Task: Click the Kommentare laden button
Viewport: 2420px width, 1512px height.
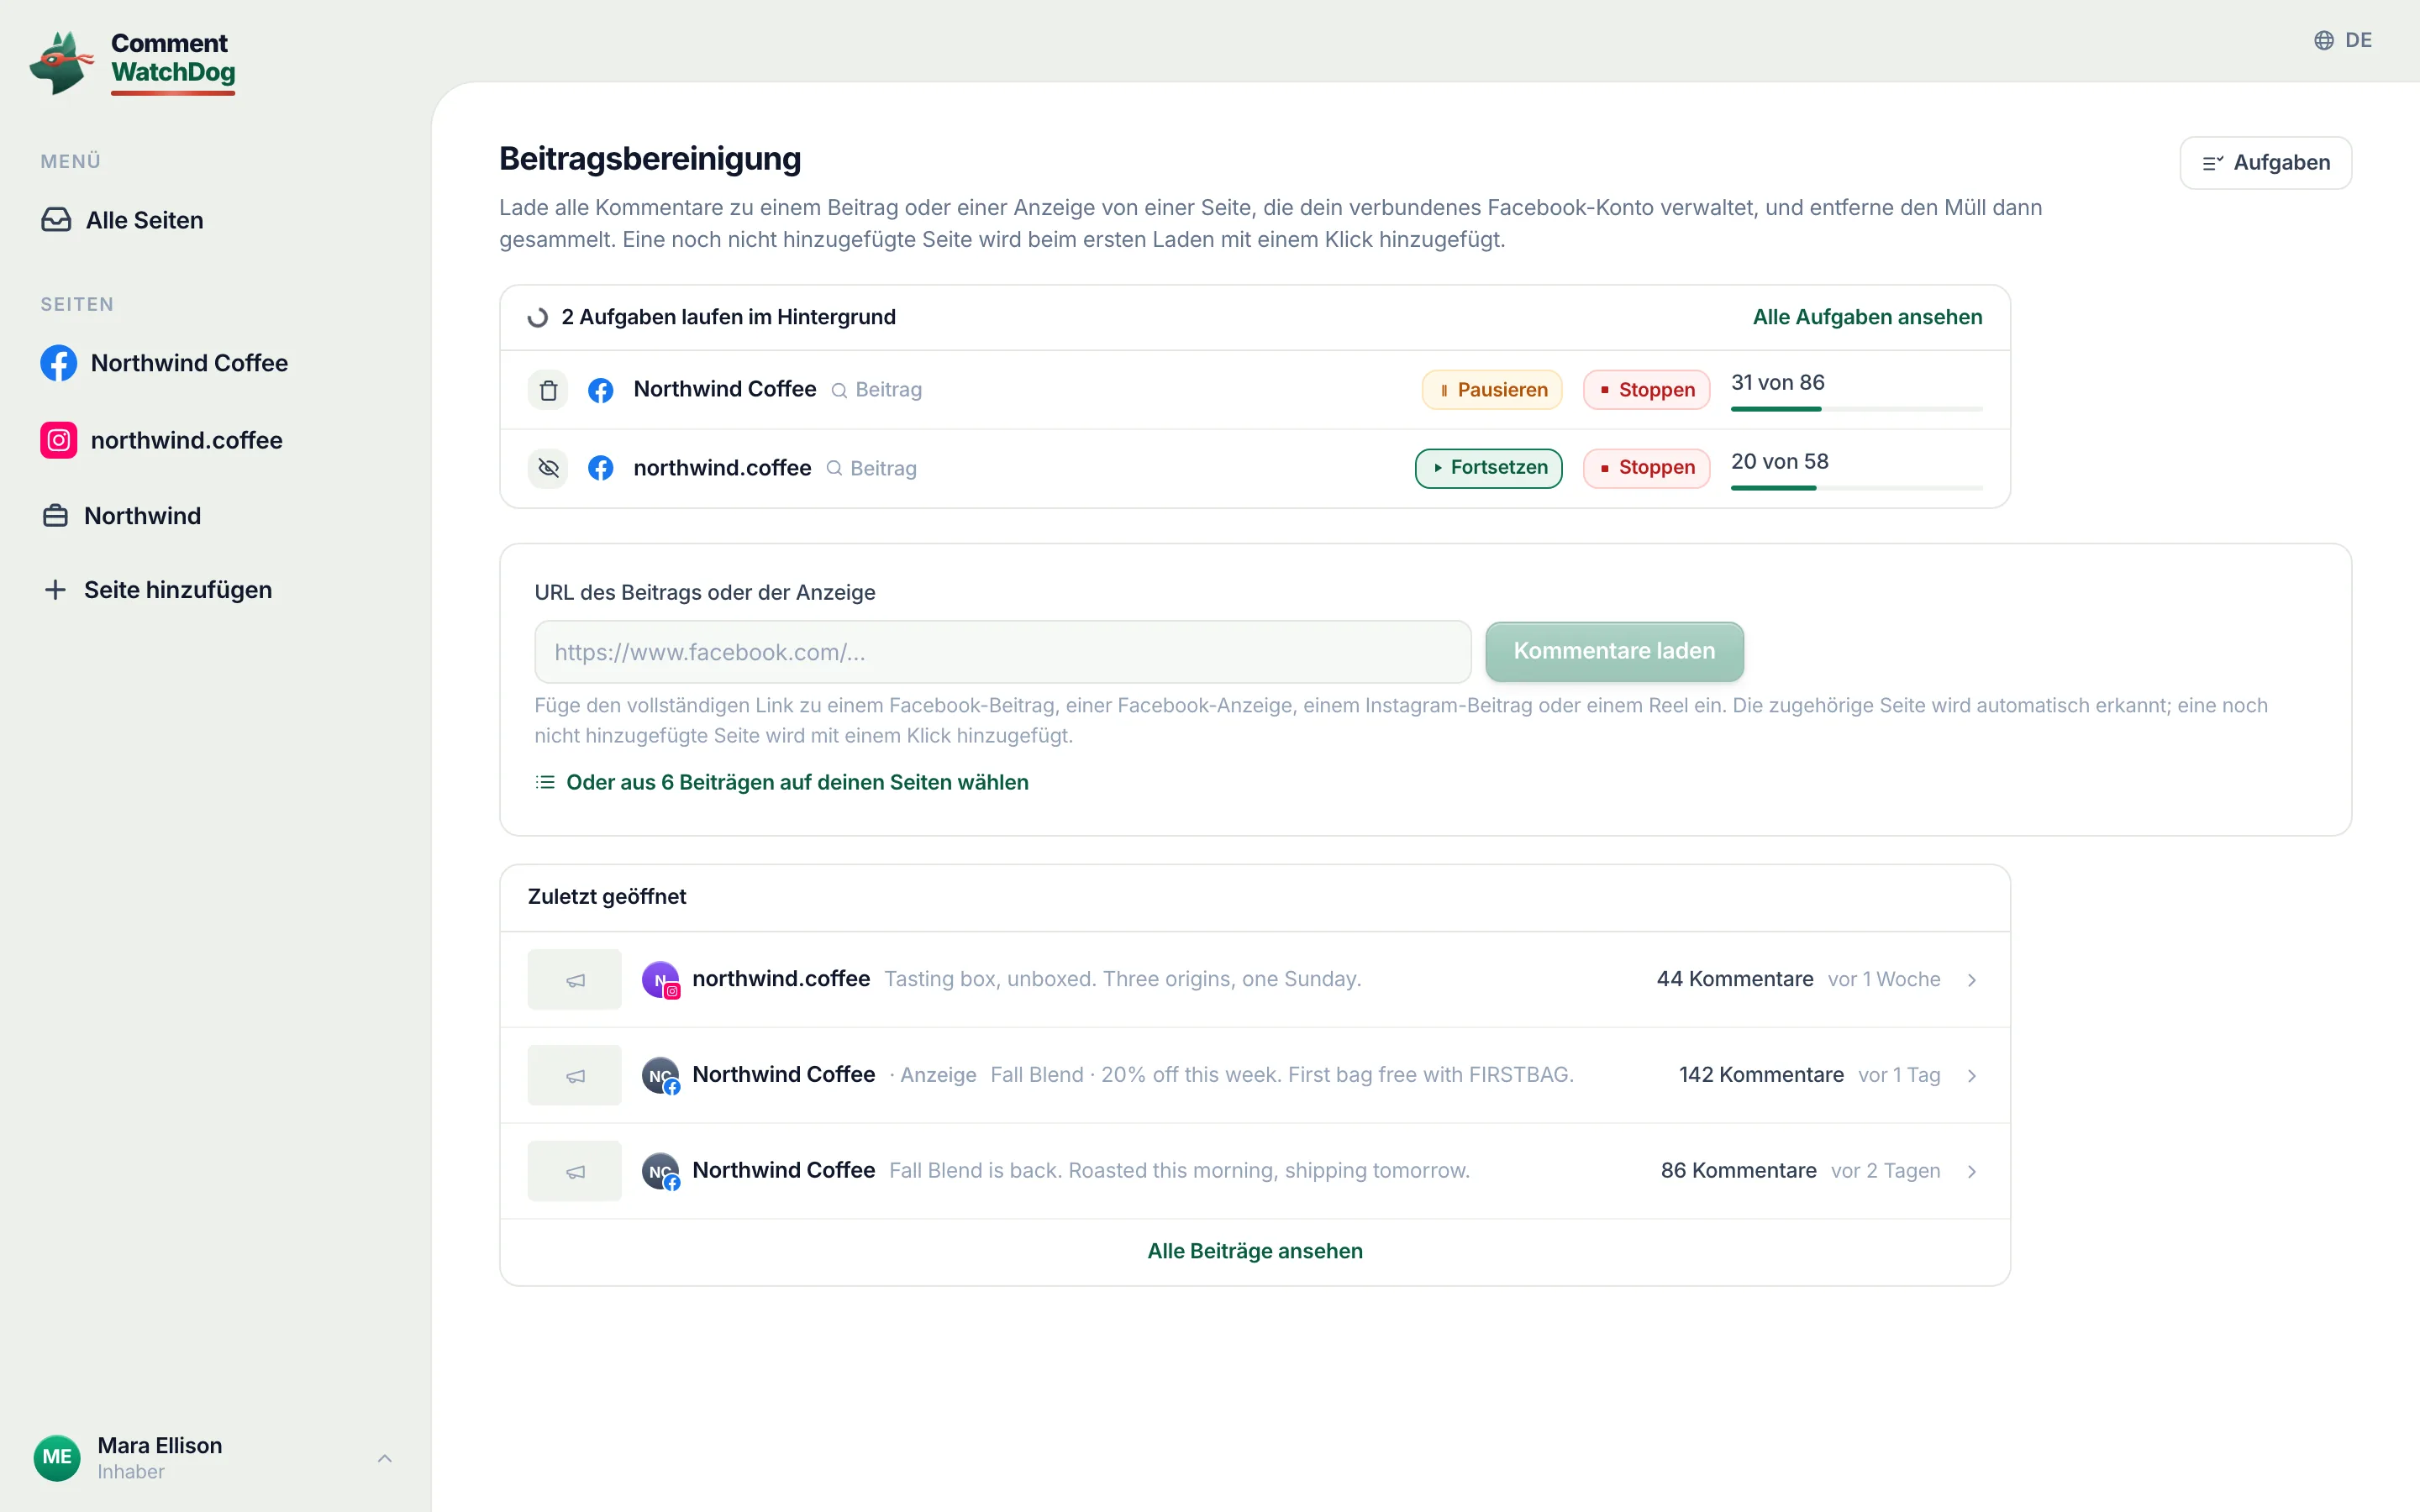Action: tap(1615, 652)
